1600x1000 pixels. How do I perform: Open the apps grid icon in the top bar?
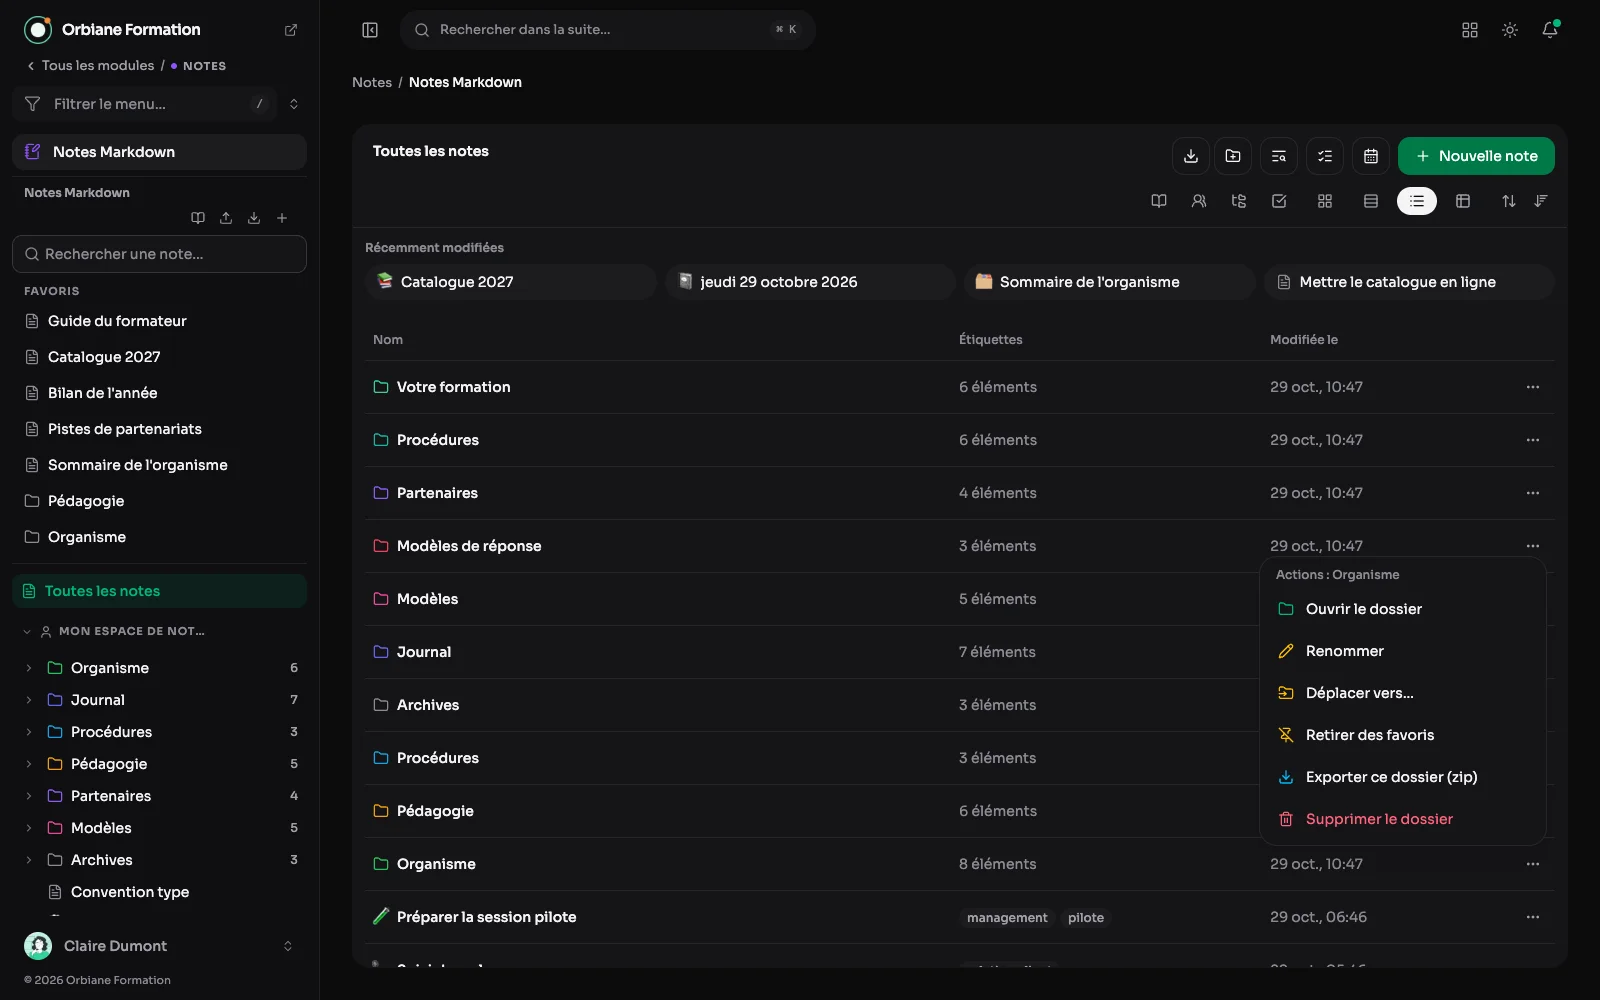click(x=1470, y=30)
